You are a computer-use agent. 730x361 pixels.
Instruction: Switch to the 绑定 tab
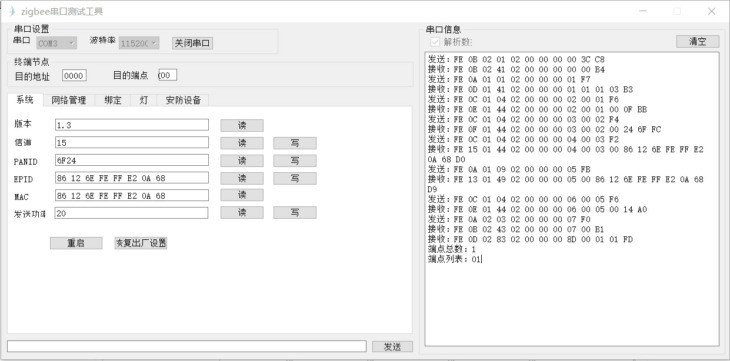click(x=113, y=100)
